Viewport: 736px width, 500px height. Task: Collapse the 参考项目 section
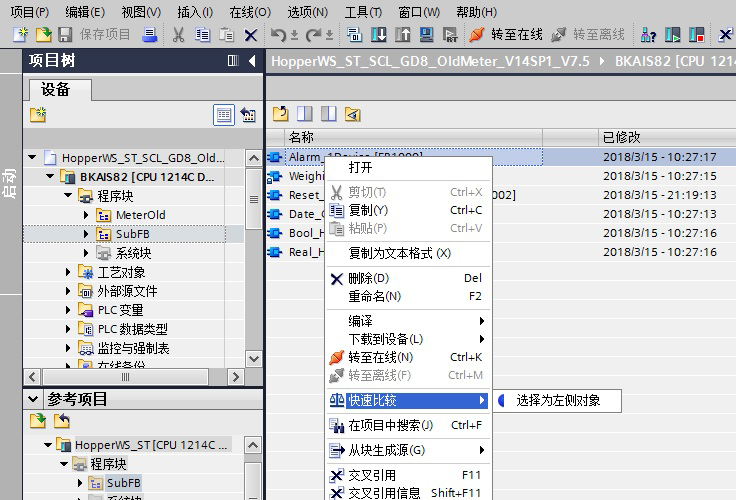(31, 399)
